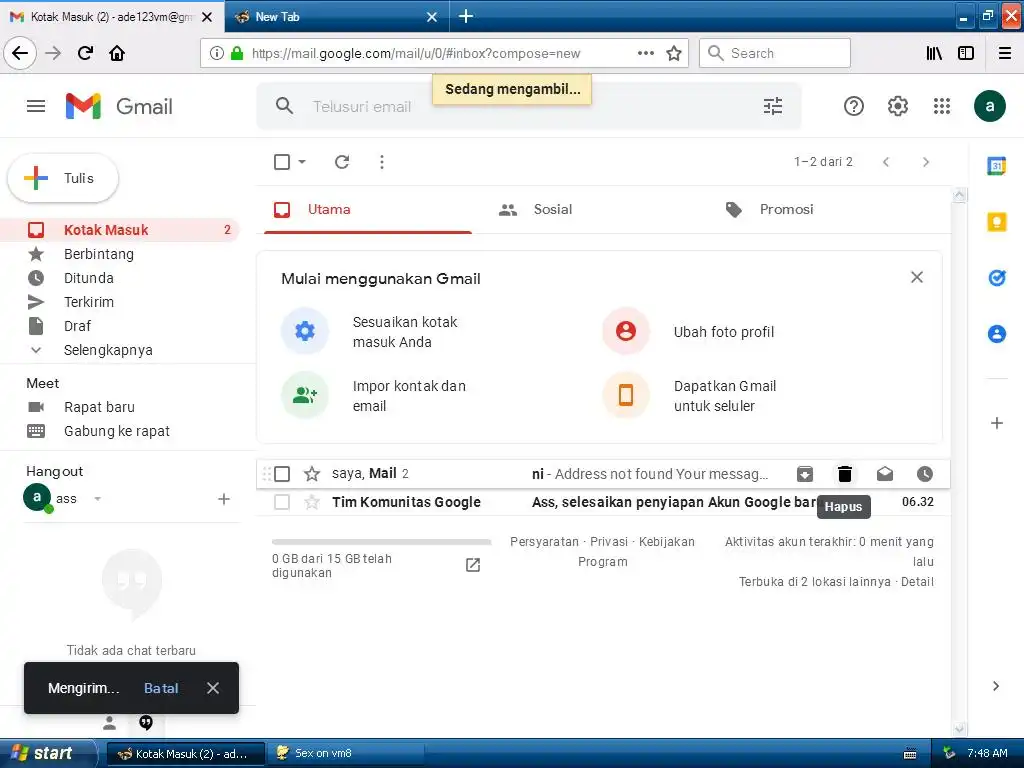Open Firefox Library icon
This screenshot has width=1024, height=768.
(x=934, y=53)
